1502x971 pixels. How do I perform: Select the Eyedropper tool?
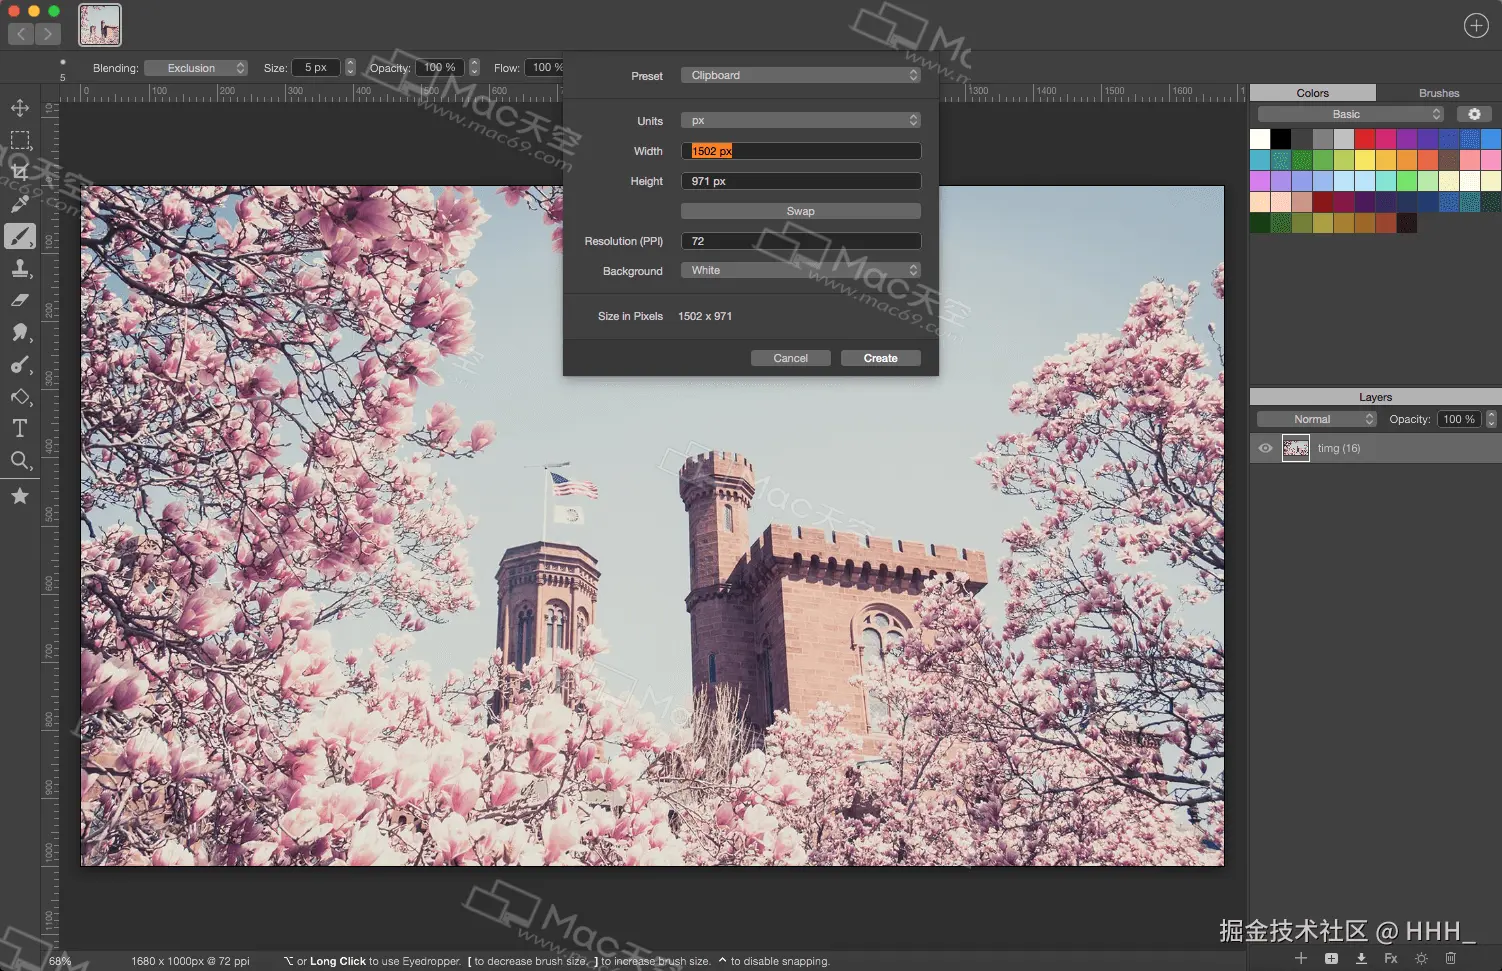(20, 204)
